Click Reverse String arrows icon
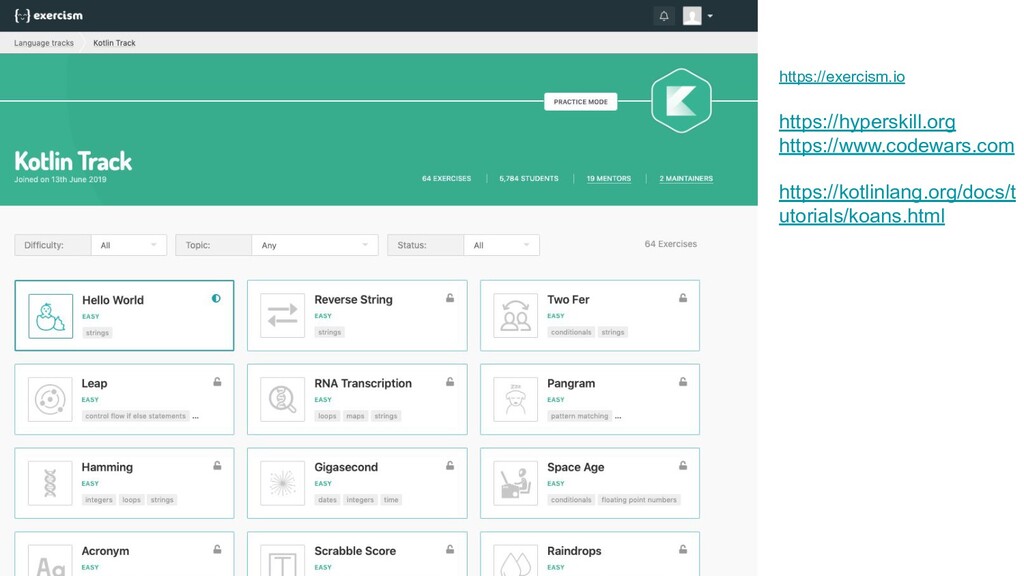 coord(282,315)
